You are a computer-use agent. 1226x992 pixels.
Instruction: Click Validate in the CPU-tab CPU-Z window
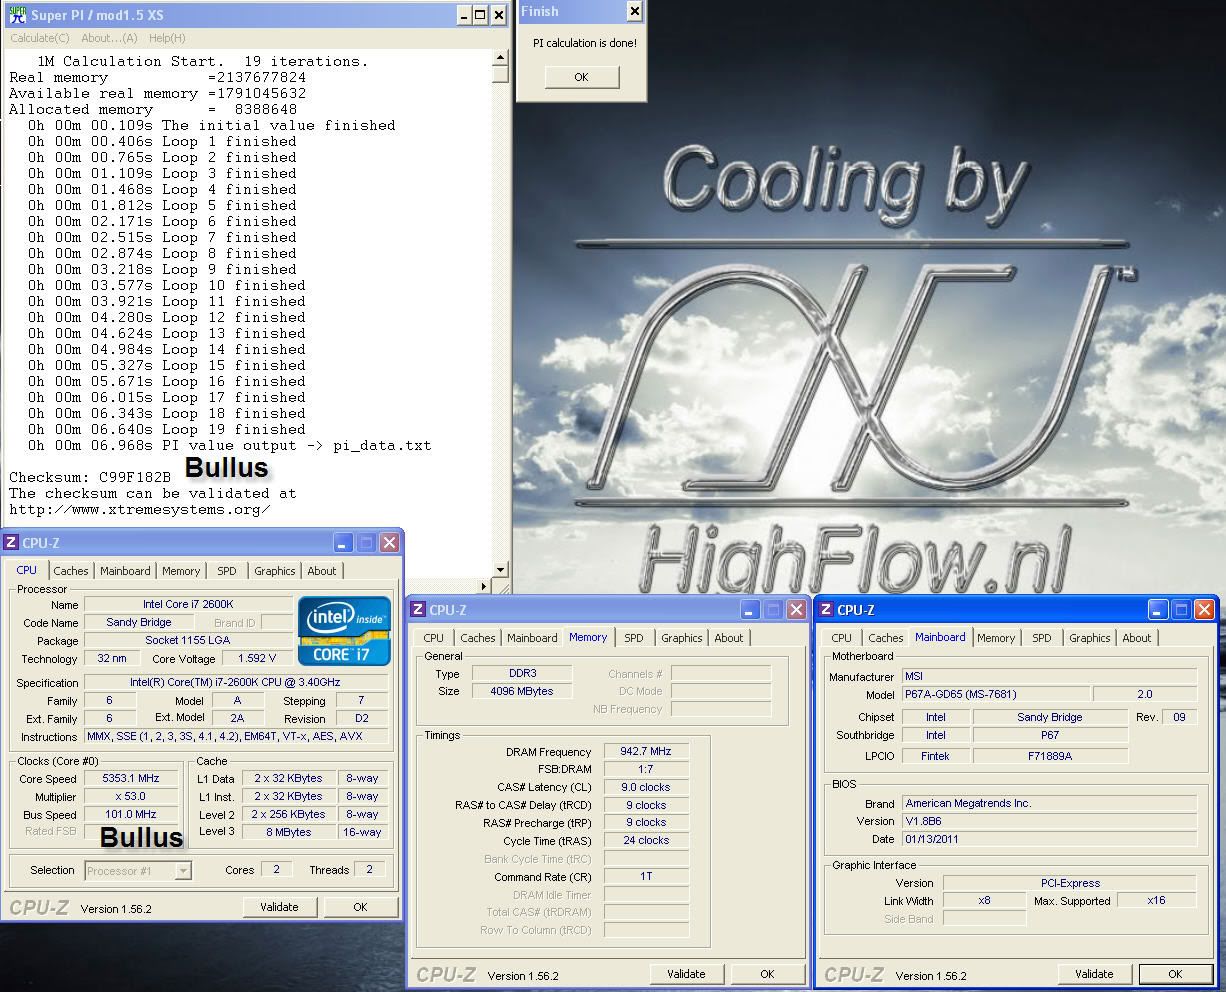pyautogui.click(x=279, y=907)
